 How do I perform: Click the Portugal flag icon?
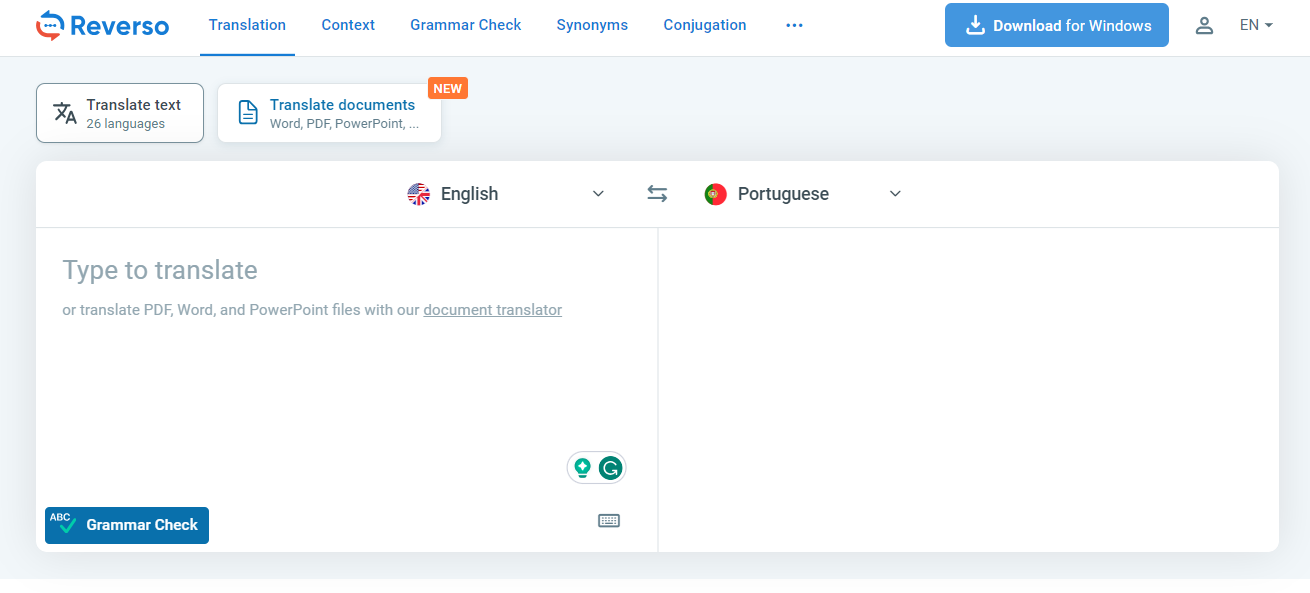[715, 194]
